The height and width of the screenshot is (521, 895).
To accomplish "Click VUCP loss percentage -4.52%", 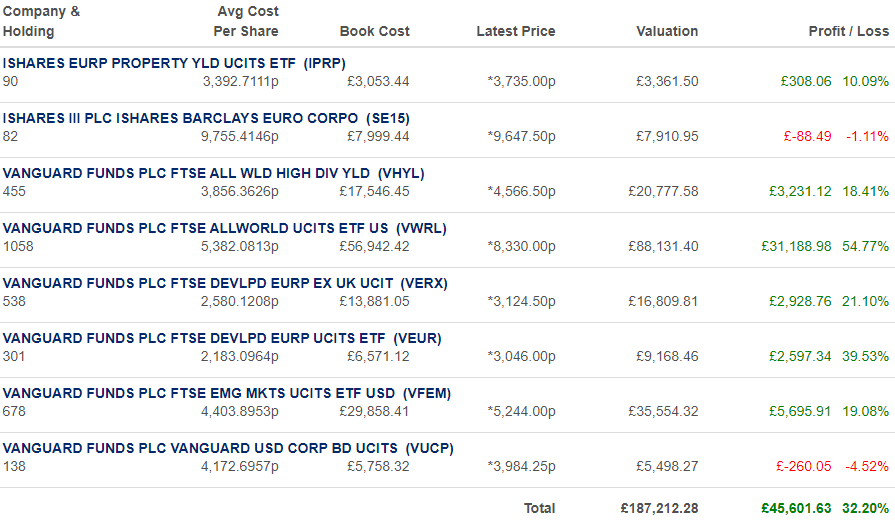I will click(867, 467).
